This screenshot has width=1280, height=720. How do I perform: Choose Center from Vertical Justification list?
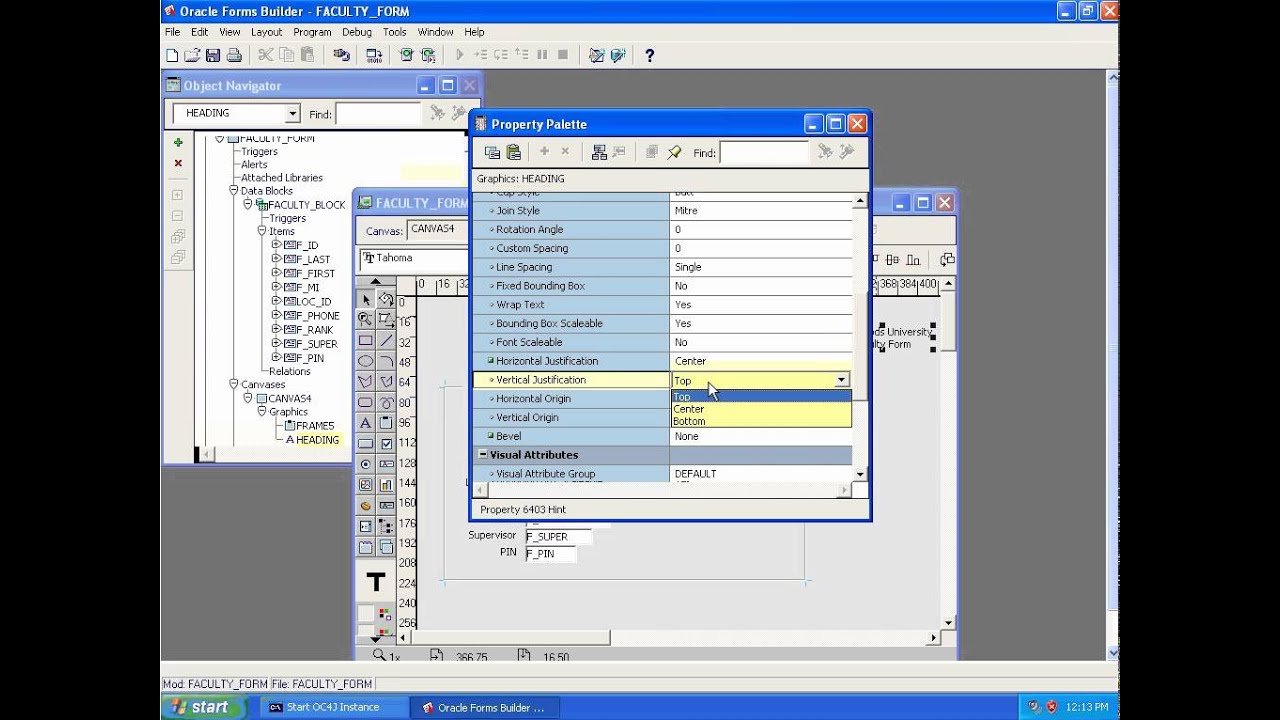click(x=761, y=409)
